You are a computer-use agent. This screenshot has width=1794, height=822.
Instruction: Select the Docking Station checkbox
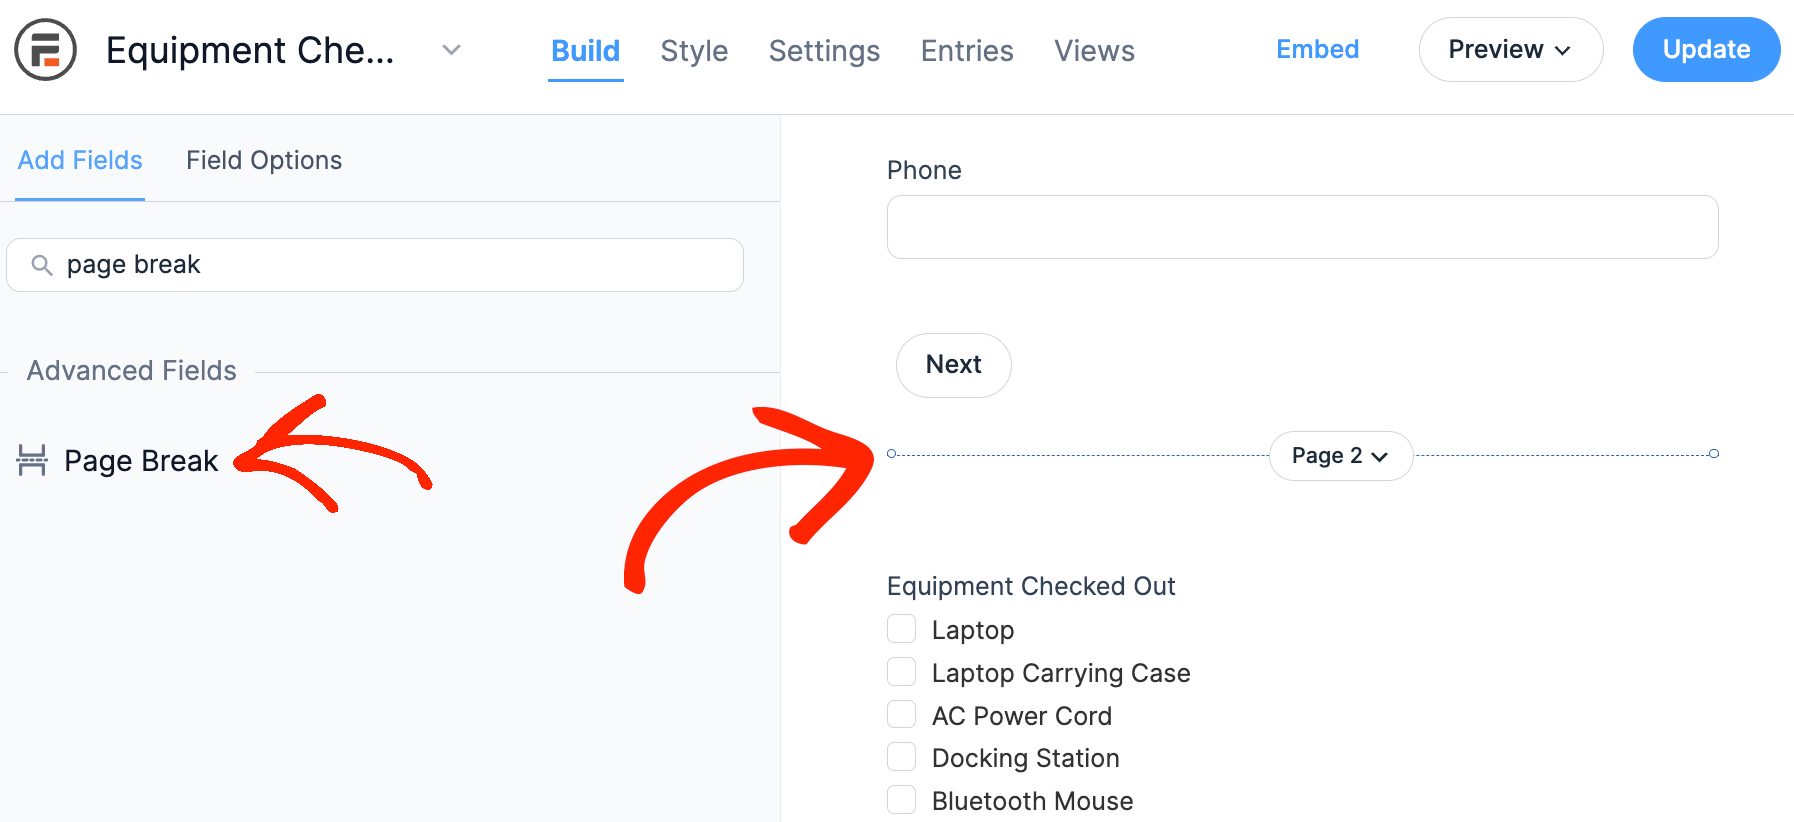(902, 757)
